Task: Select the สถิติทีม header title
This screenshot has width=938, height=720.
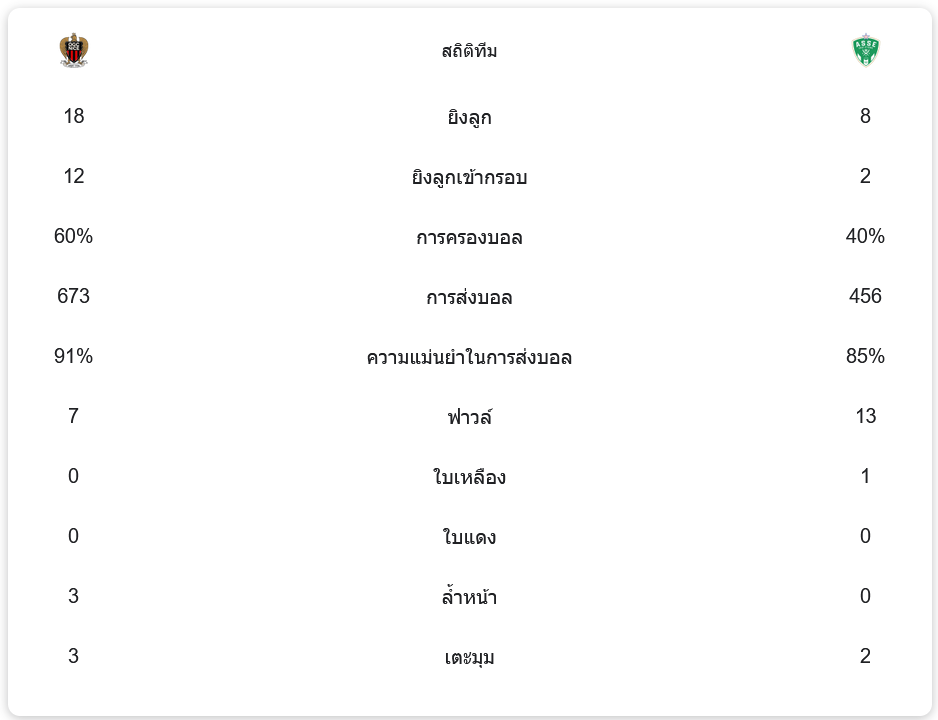Action: [469, 51]
